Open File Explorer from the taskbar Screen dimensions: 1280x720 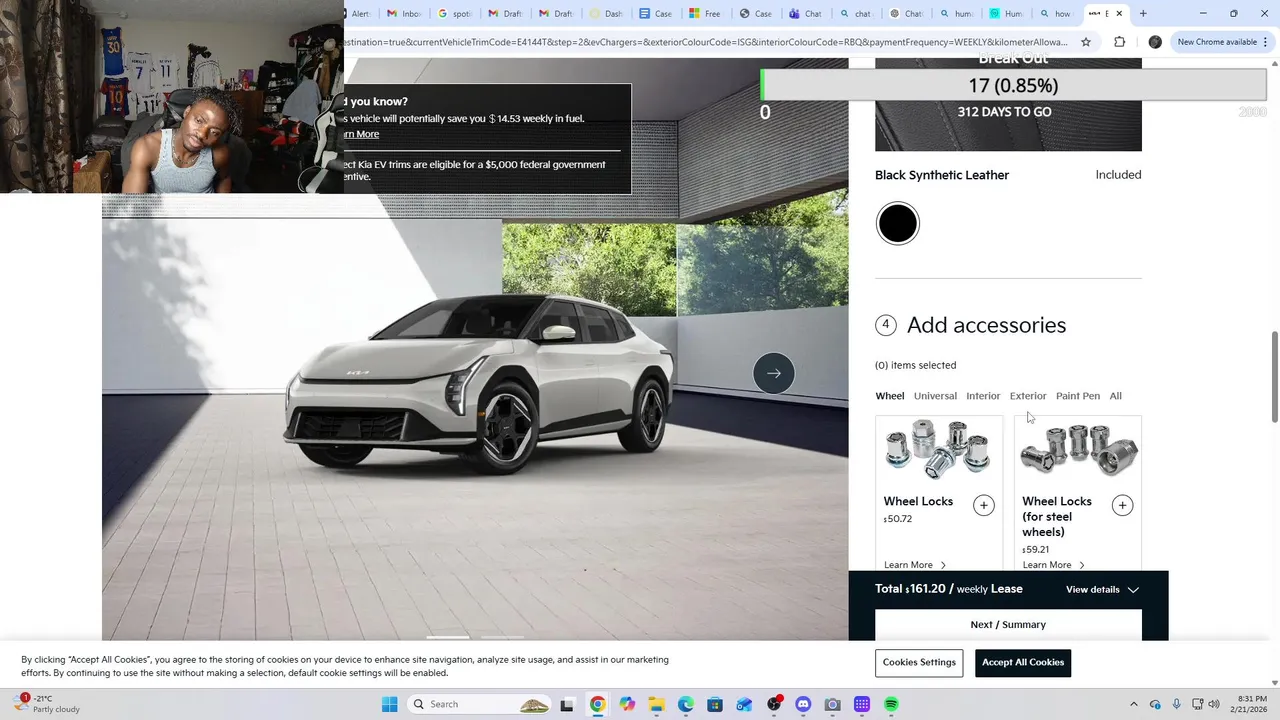656,704
